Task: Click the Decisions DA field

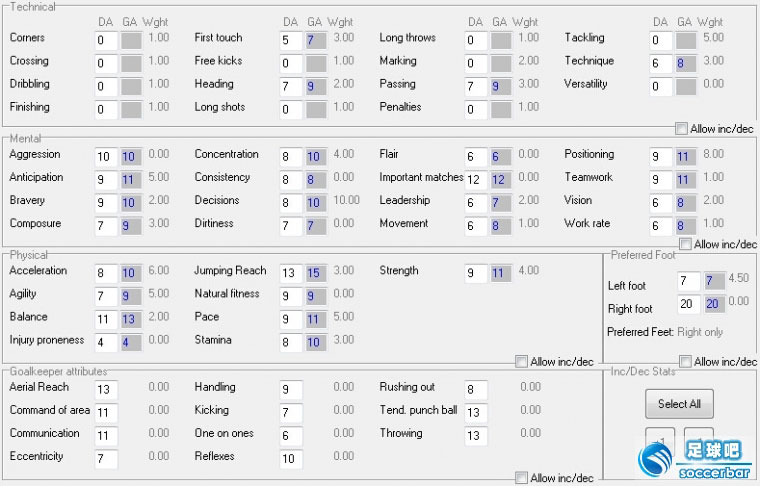Action: [x=291, y=203]
